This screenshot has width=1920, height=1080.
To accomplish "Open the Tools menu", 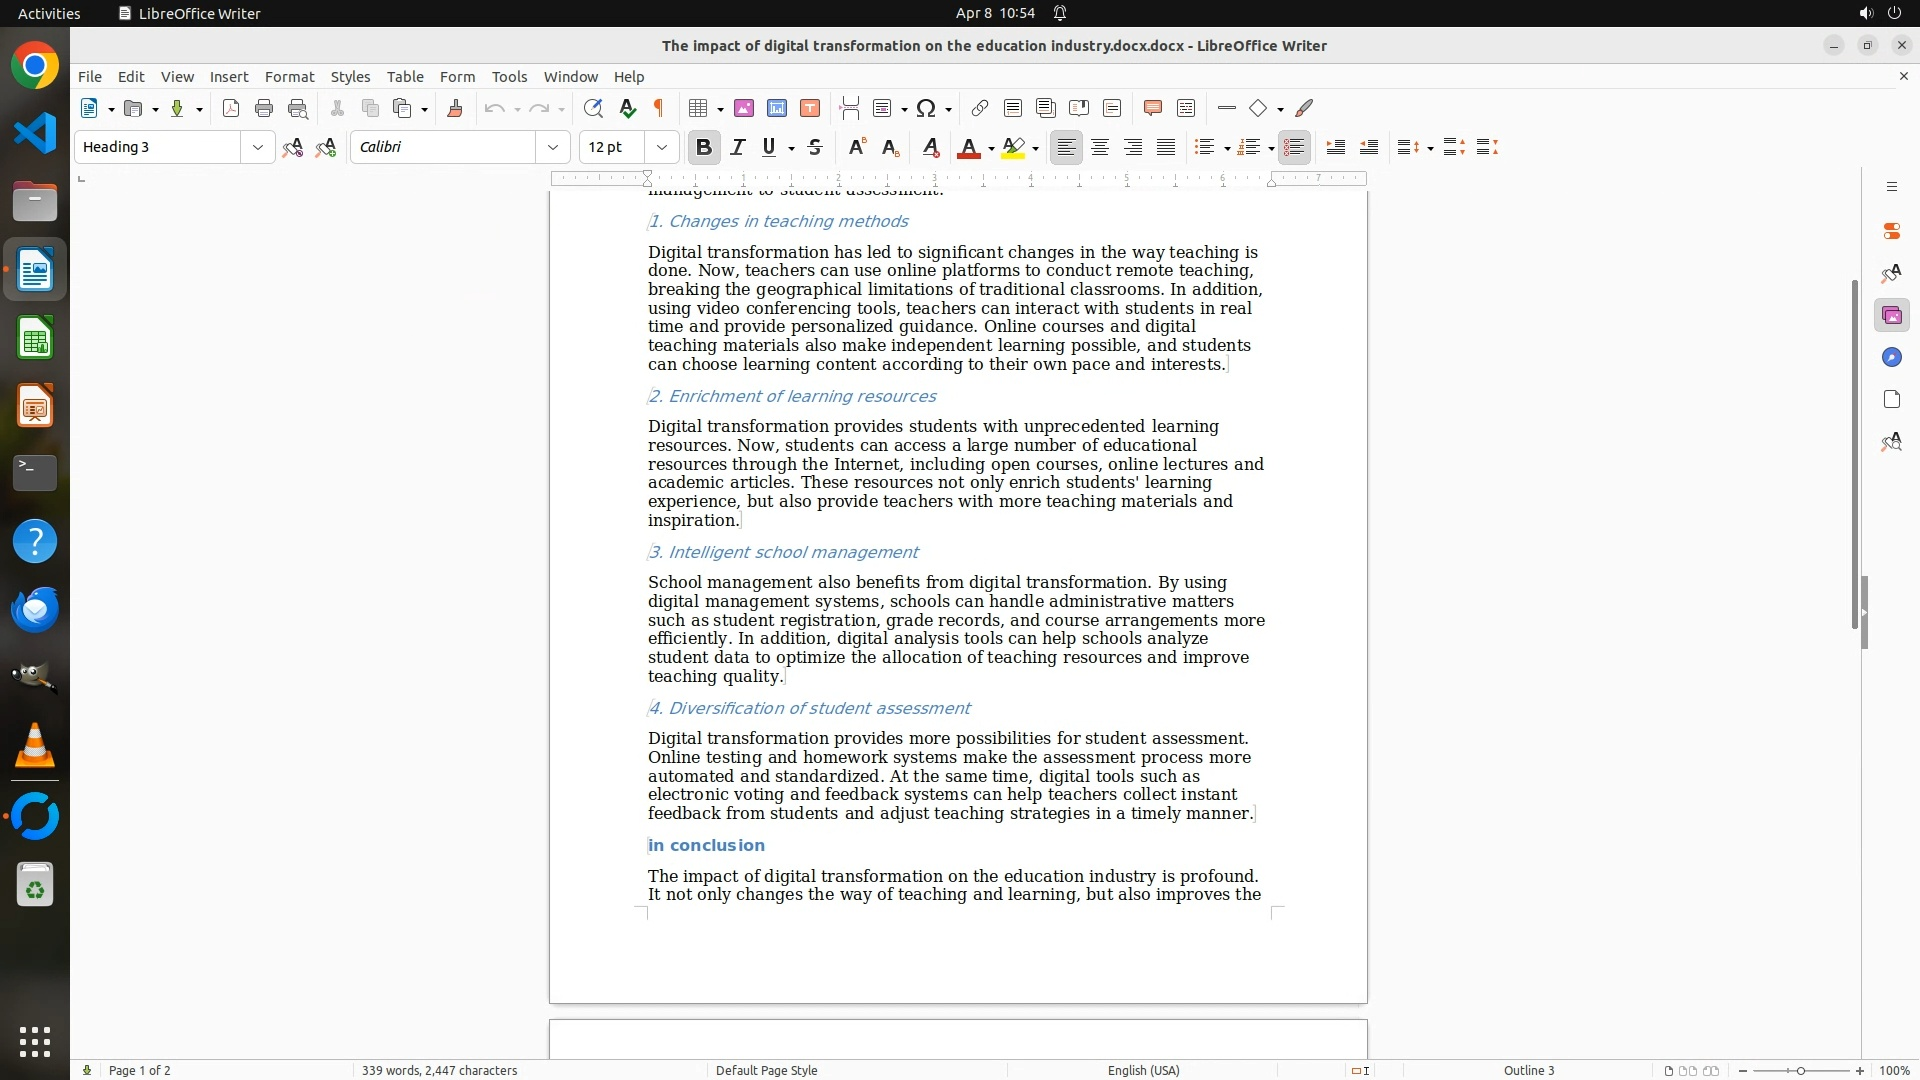I will [509, 77].
